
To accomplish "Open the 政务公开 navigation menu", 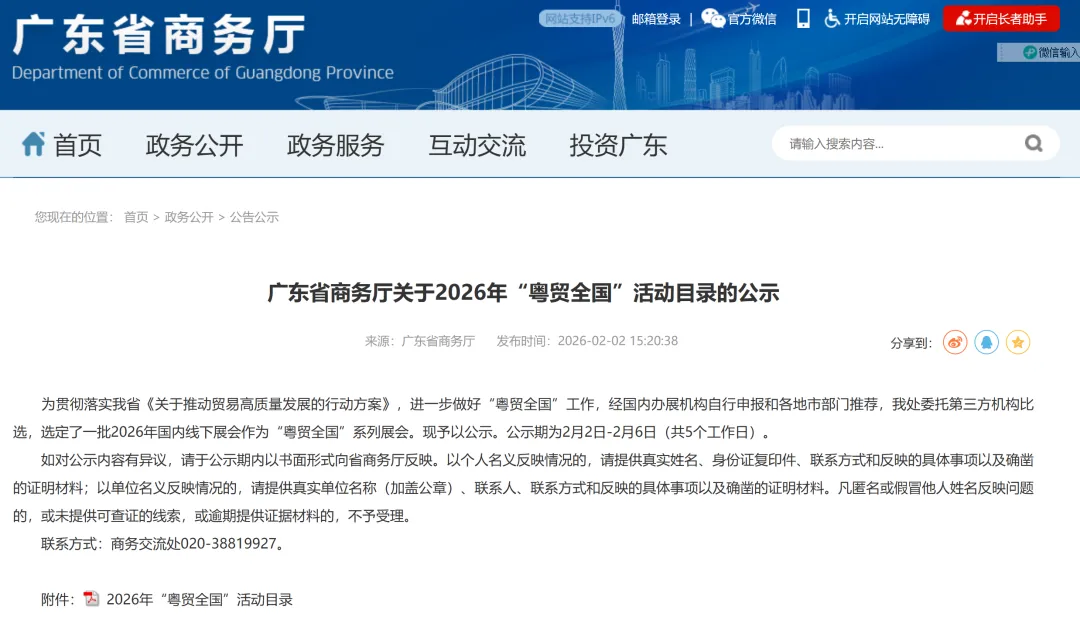I will click(194, 145).
